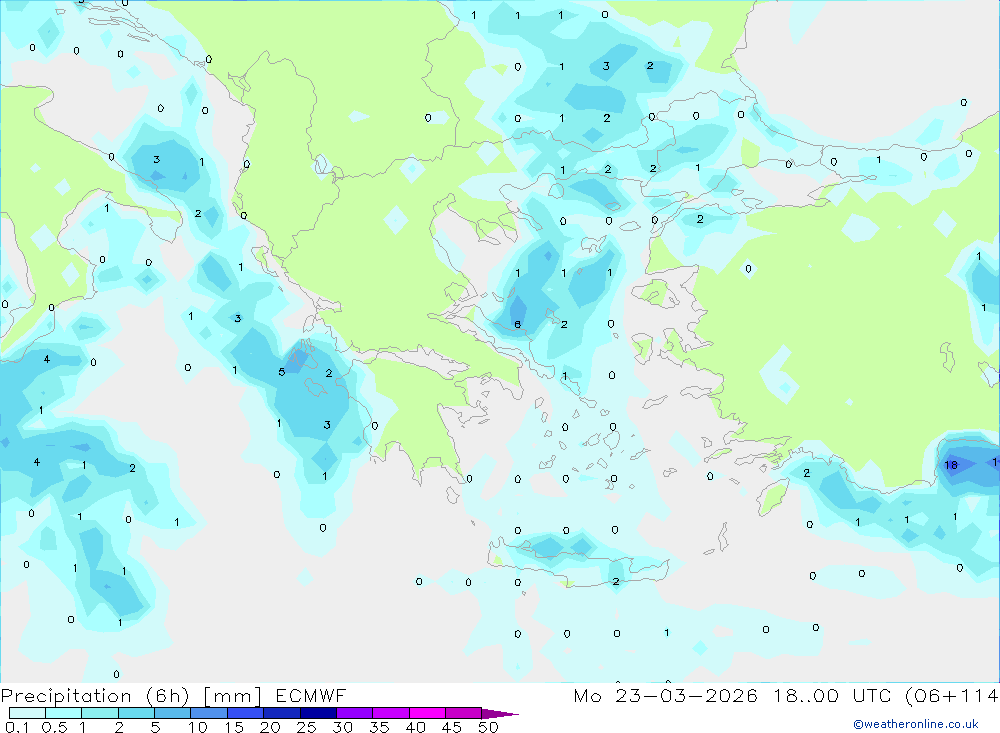This screenshot has width=1000, height=733.
Task: Click the 30–35 mm purple legend swatch
Action: [354, 713]
